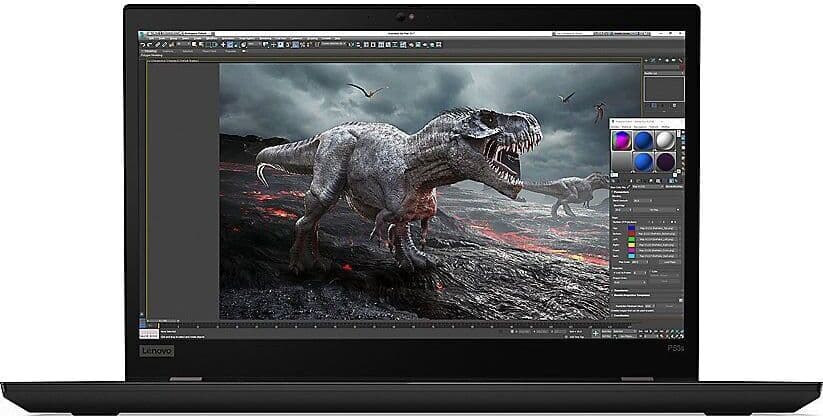Toggle the Snaps Toggle button

288,45
